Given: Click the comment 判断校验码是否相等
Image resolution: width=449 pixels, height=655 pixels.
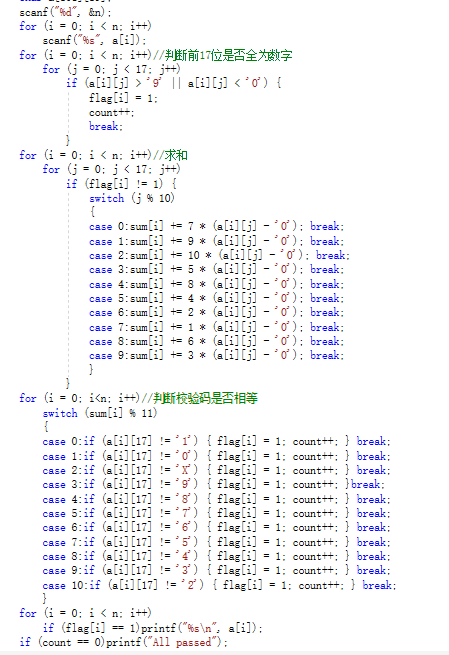Looking at the screenshot, I should 199,399.
